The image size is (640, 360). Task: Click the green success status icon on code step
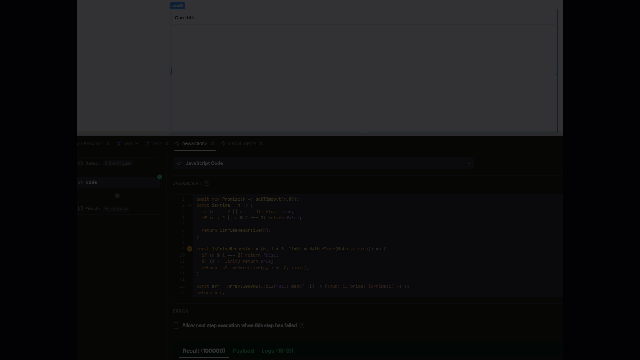click(x=160, y=177)
